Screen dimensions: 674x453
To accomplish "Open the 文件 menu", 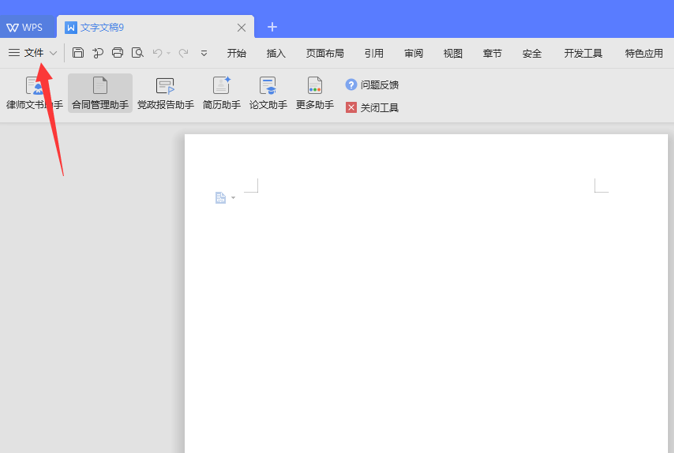I will 34,52.
